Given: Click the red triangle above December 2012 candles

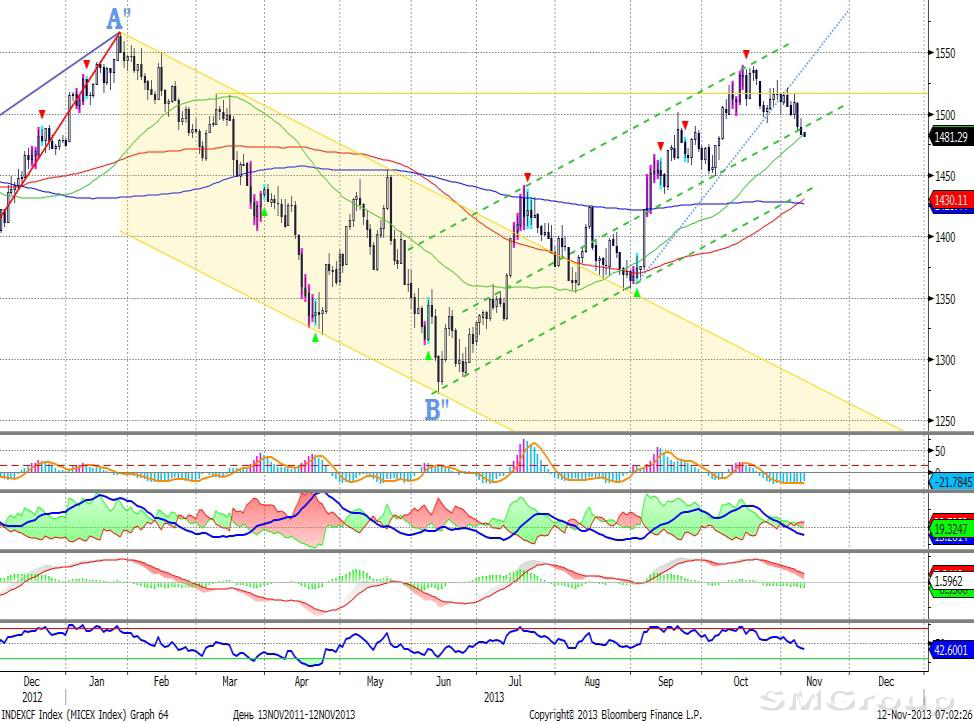Looking at the screenshot, I should 42,114.
